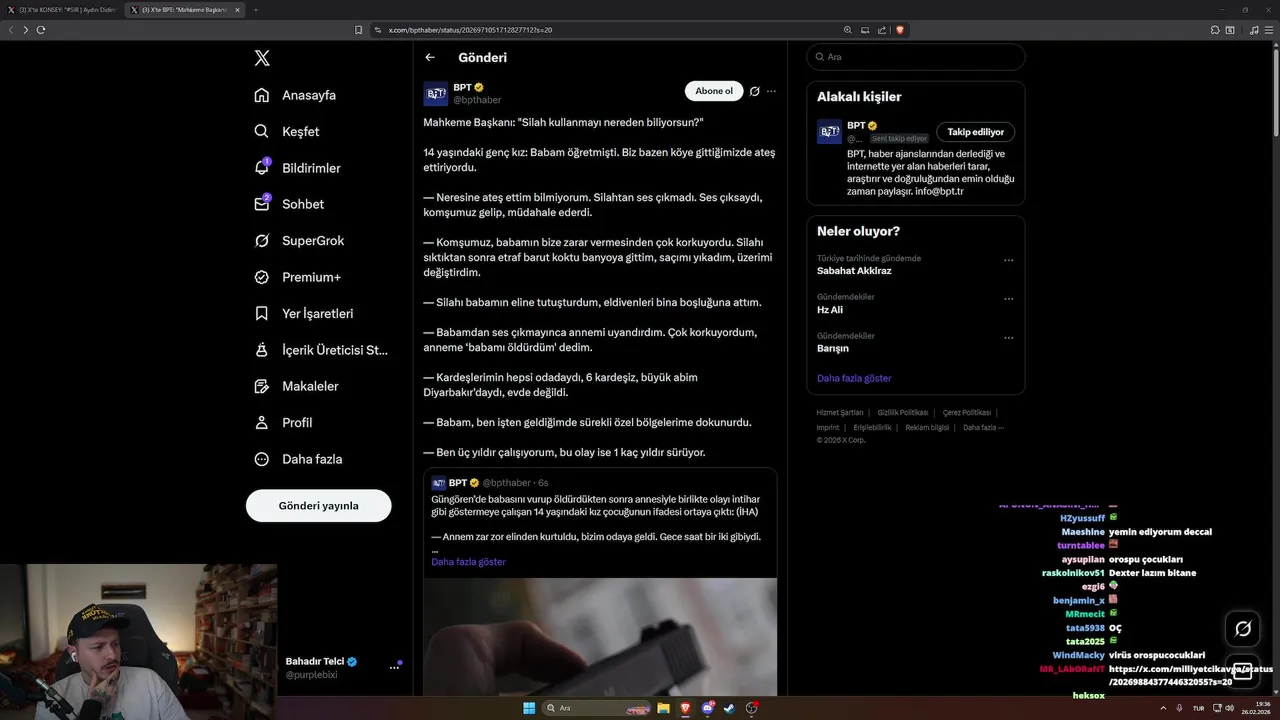Reload the page
The width and height of the screenshot is (1280, 720).
pos(41,30)
